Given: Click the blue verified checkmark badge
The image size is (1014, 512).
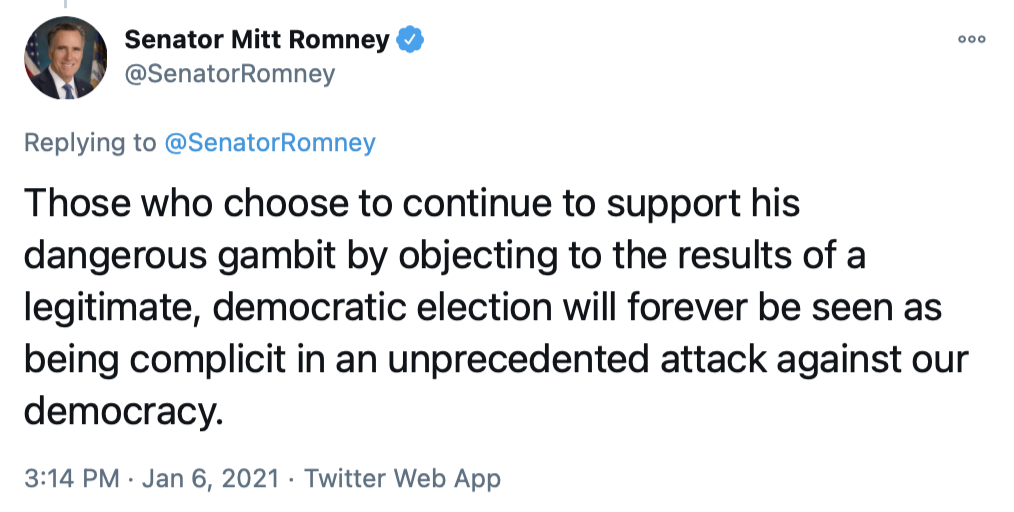Looking at the screenshot, I should 411,40.
